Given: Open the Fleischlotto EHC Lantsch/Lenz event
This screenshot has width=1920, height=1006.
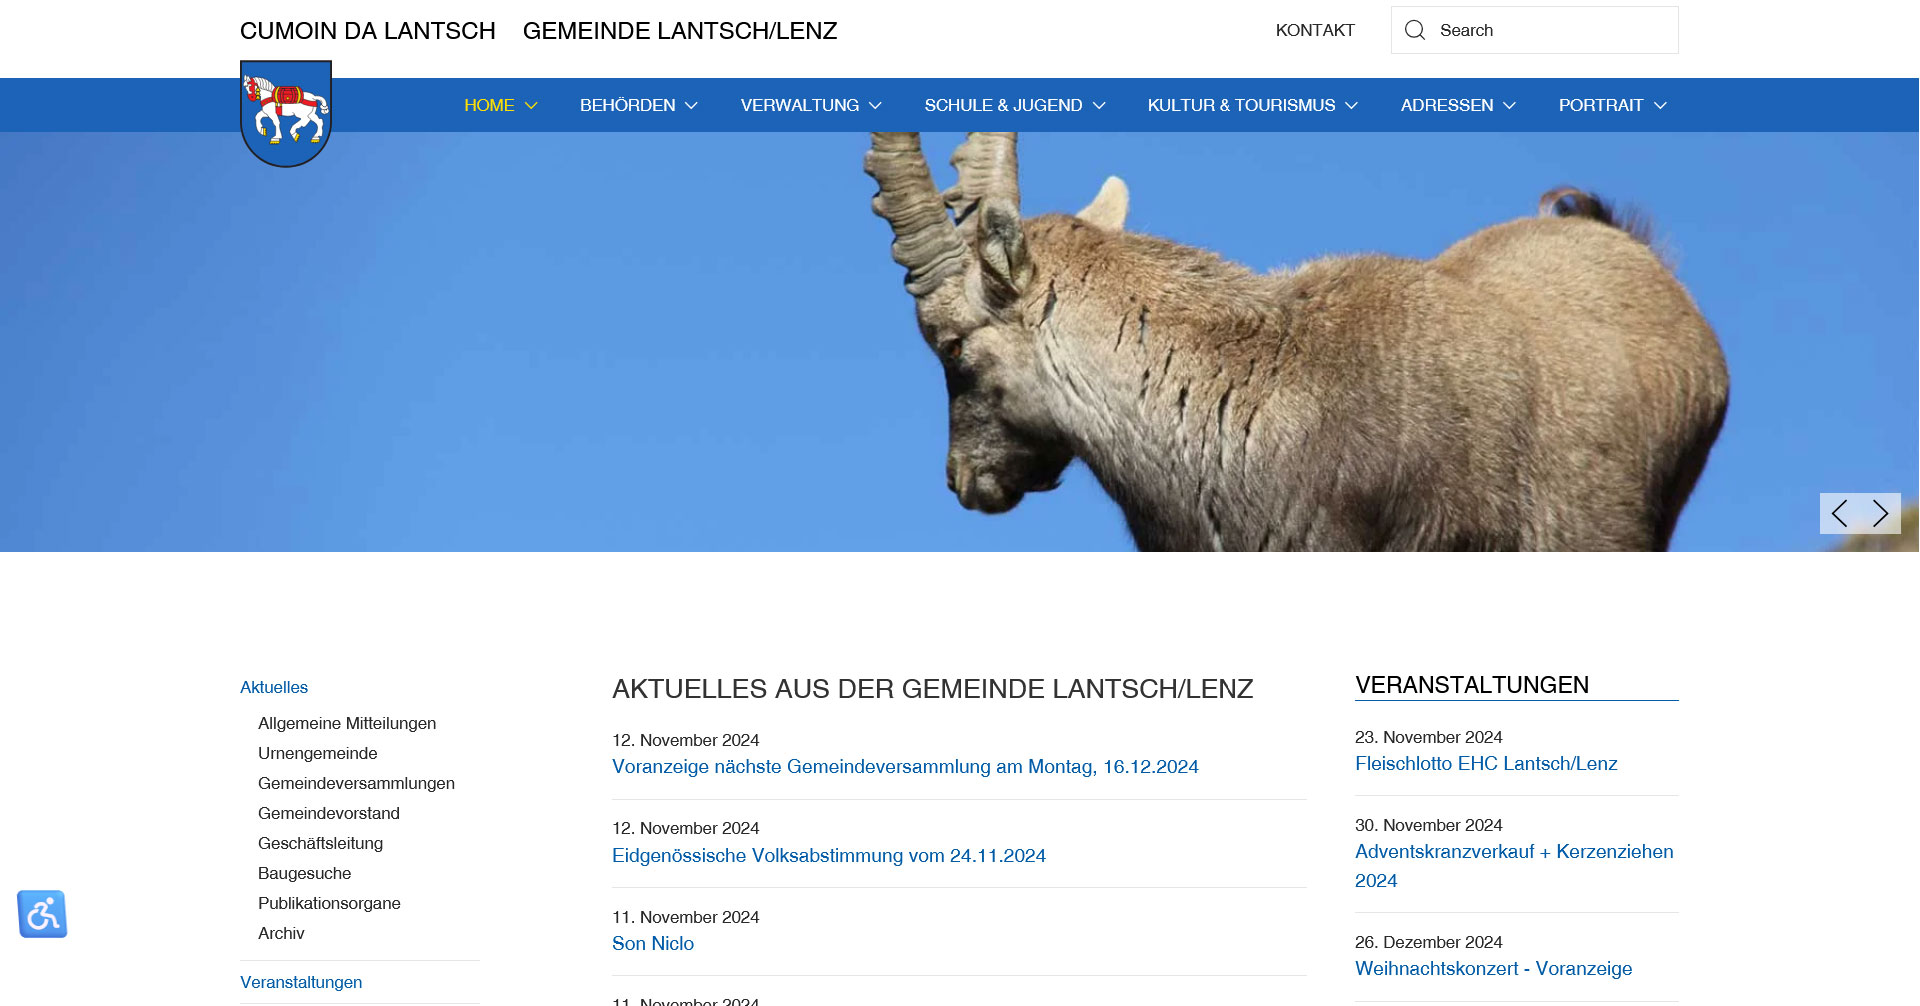Looking at the screenshot, I should [1486, 763].
